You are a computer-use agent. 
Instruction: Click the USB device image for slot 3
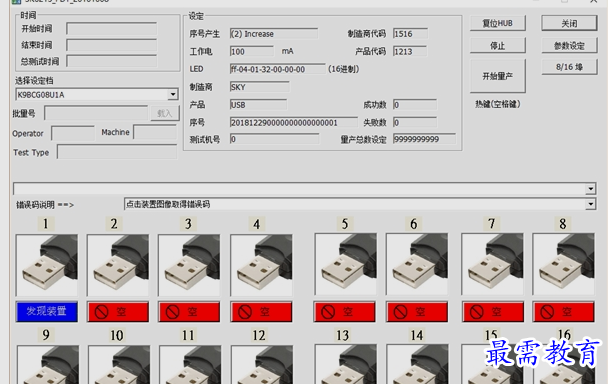point(189,265)
